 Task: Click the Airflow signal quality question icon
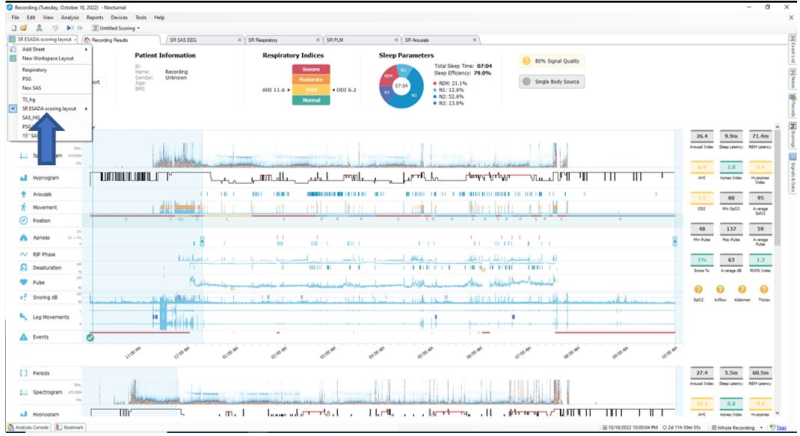pyautogui.click(x=720, y=290)
